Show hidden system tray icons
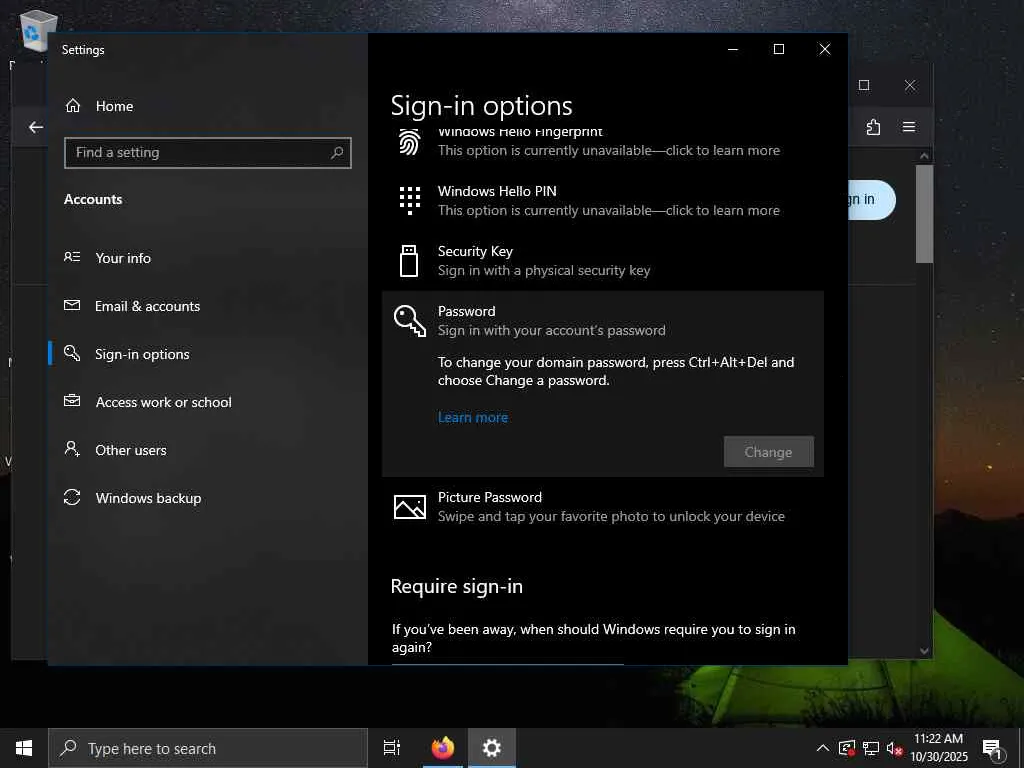This screenshot has height=768, width=1024. click(823, 748)
